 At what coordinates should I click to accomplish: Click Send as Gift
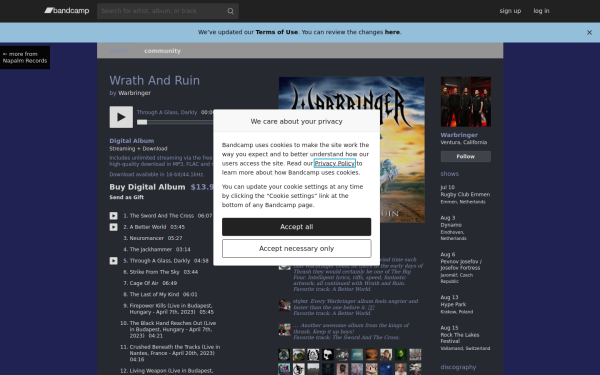coord(127,197)
